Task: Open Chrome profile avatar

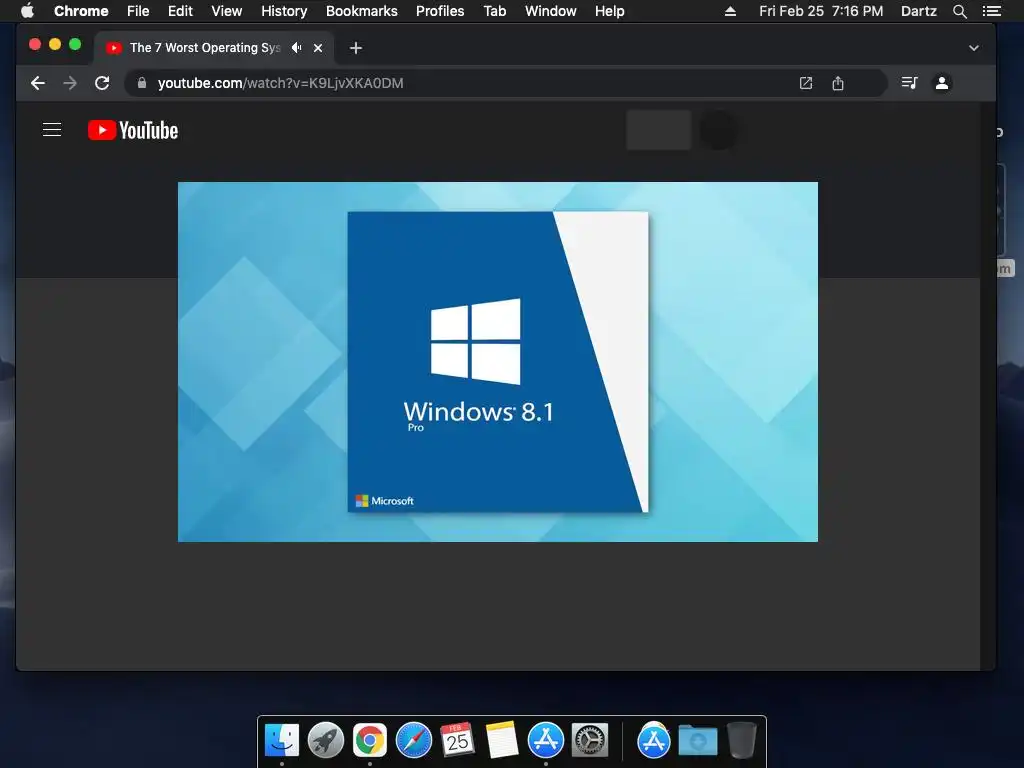Action: point(942,83)
